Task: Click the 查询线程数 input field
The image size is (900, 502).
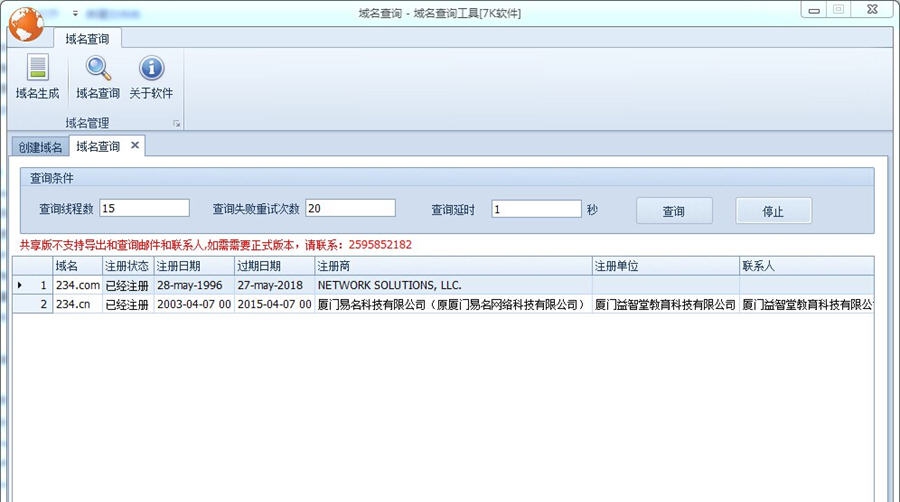Action: coord(145,208)
